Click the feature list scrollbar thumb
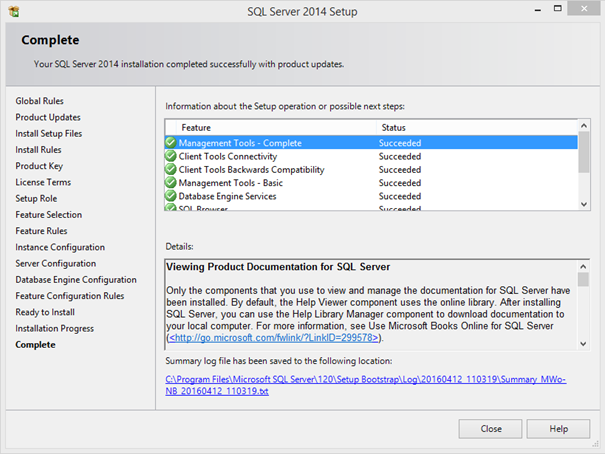Screen dimensions: 605x454 pyautogui.click(x=584, y=152)
